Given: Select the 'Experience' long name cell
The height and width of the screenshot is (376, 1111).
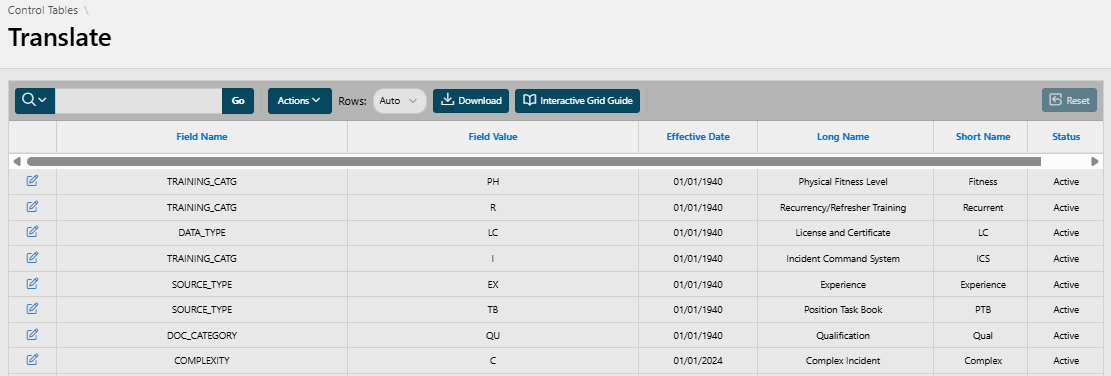Looking at the screenshot, I should pyautogui.click(x=845, y=284).
